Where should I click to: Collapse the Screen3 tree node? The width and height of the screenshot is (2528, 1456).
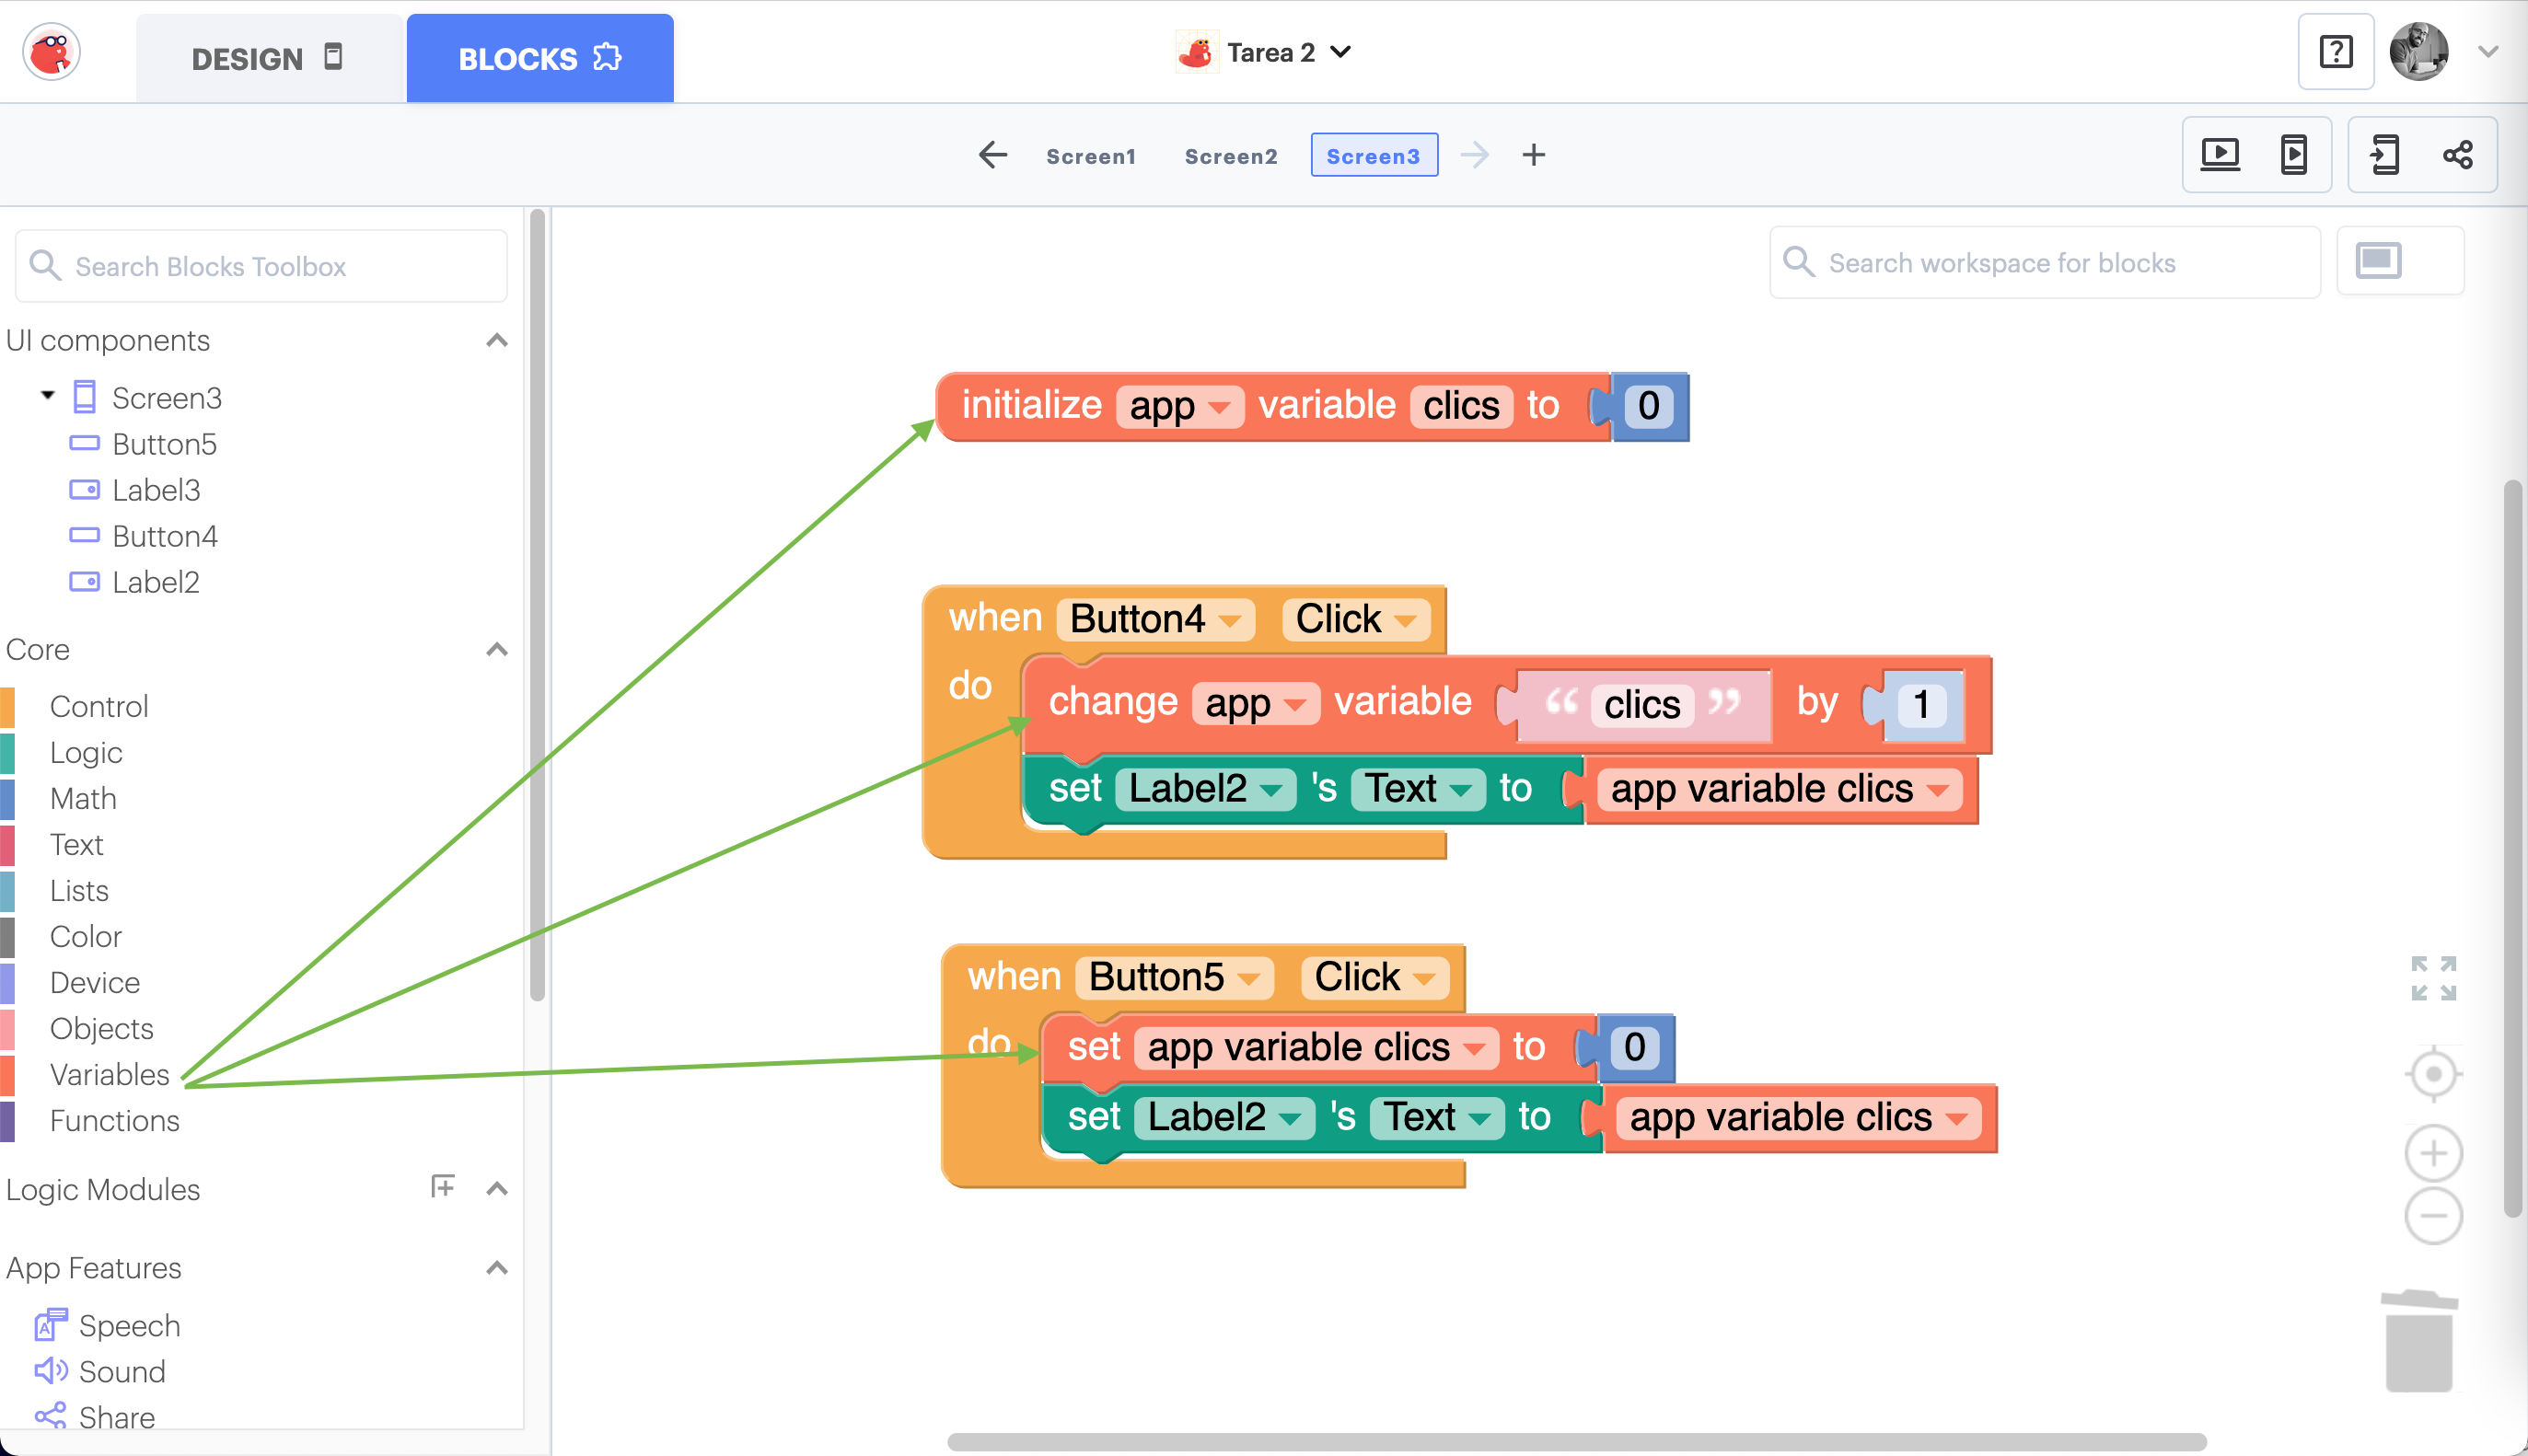(47, 396)
